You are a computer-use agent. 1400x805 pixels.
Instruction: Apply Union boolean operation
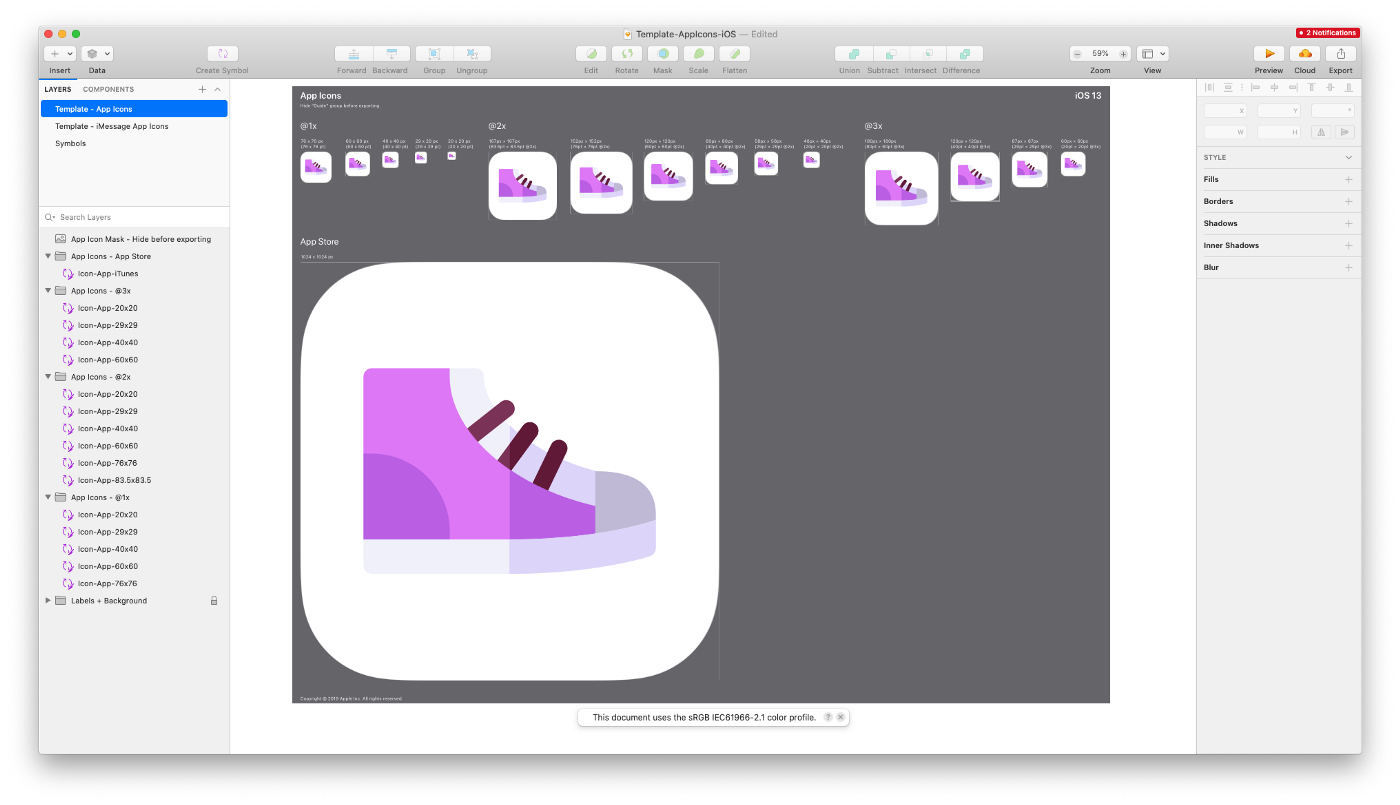pyautogui.click(x=853, y=54)
